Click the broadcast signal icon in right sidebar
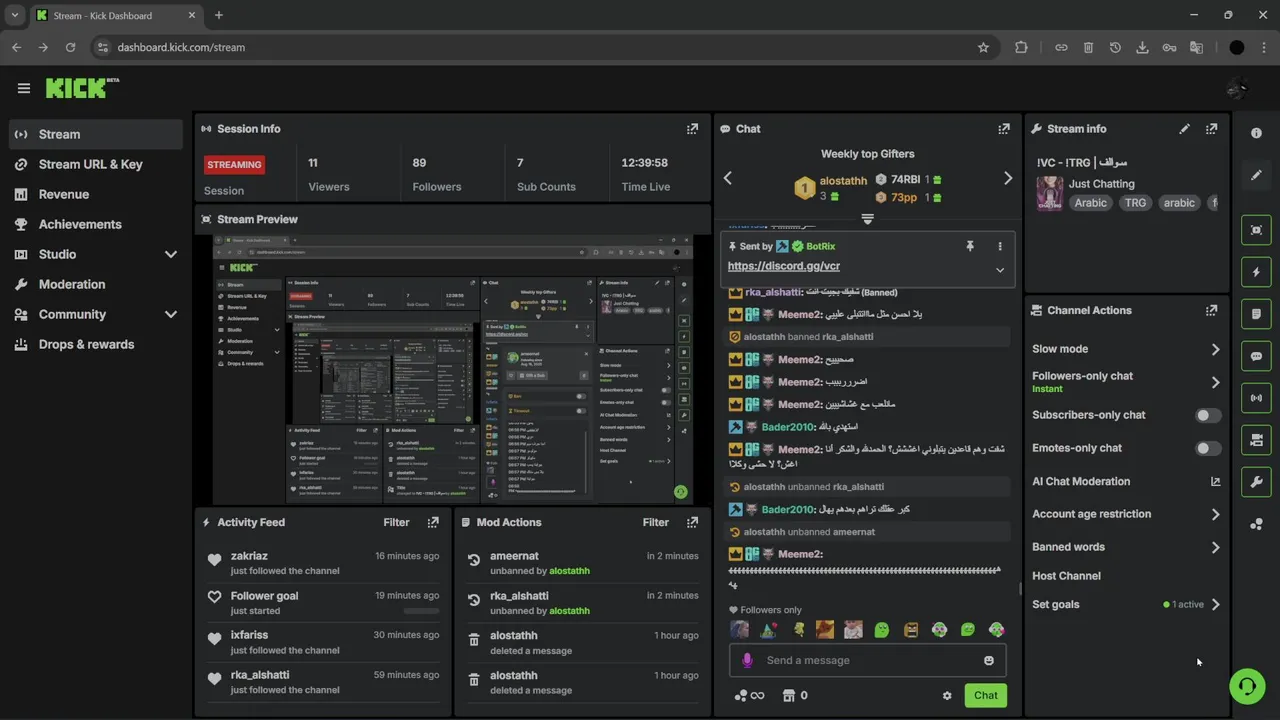This screenshot has width=1280, height=720. tap(1257, 398)
